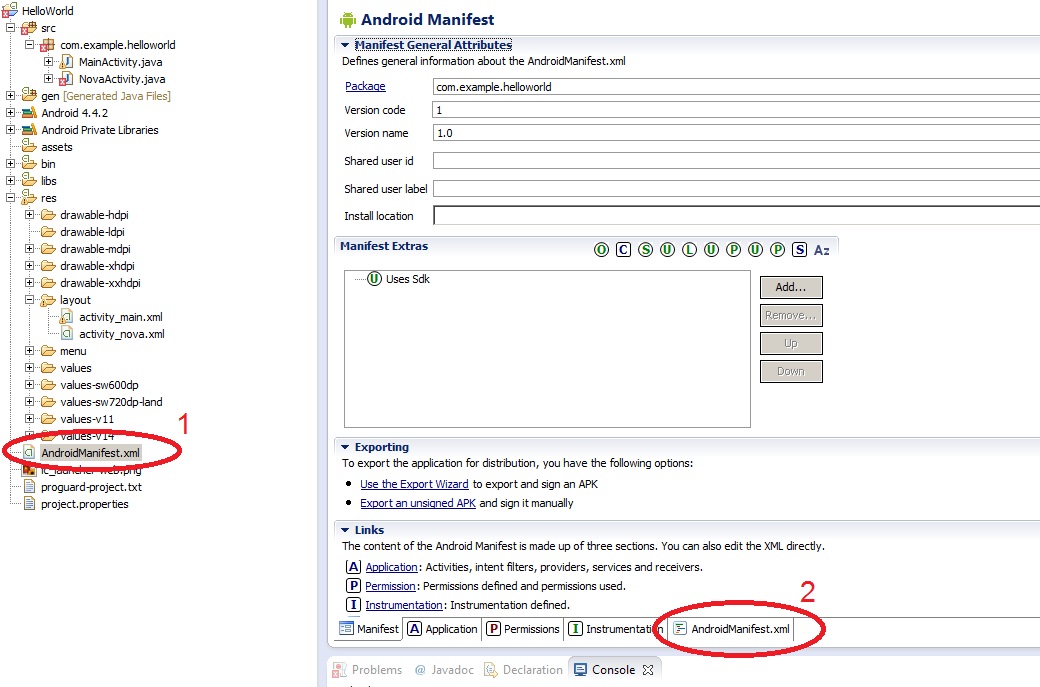Click the src source folder icon
Viewport: 1040px width, 687px height.
pos(29,28)
